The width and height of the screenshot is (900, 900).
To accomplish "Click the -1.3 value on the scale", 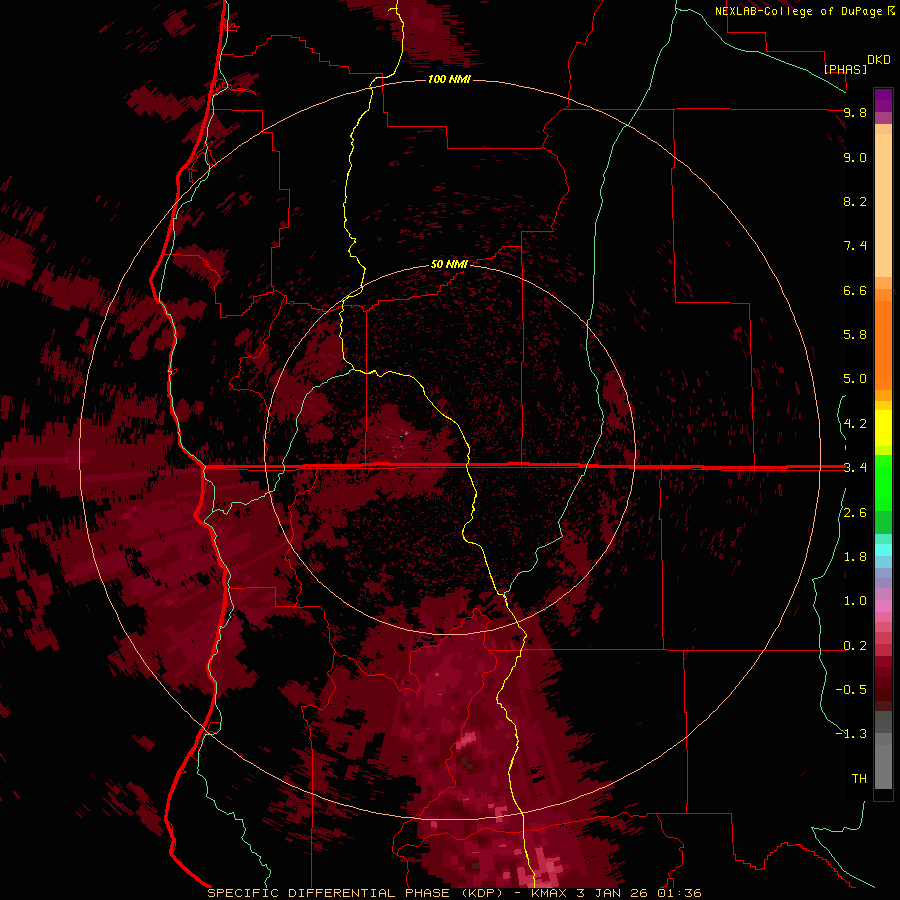I will [851, 734].
